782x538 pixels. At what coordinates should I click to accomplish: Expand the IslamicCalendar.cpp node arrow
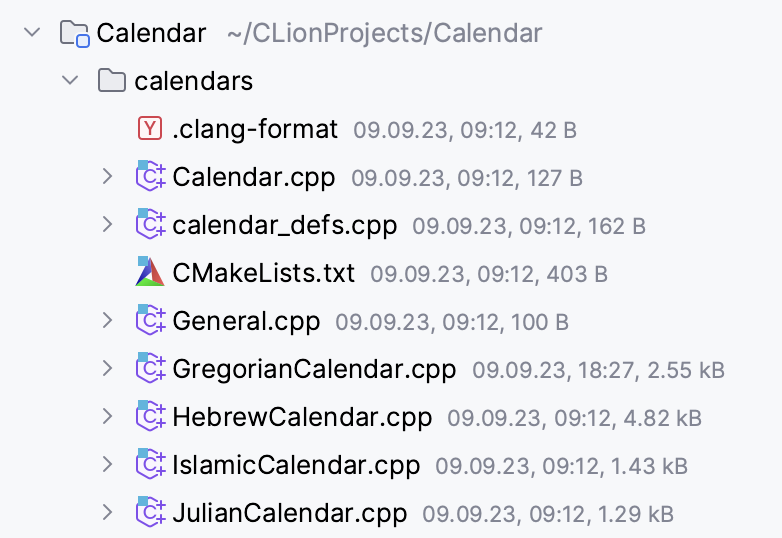108,465
